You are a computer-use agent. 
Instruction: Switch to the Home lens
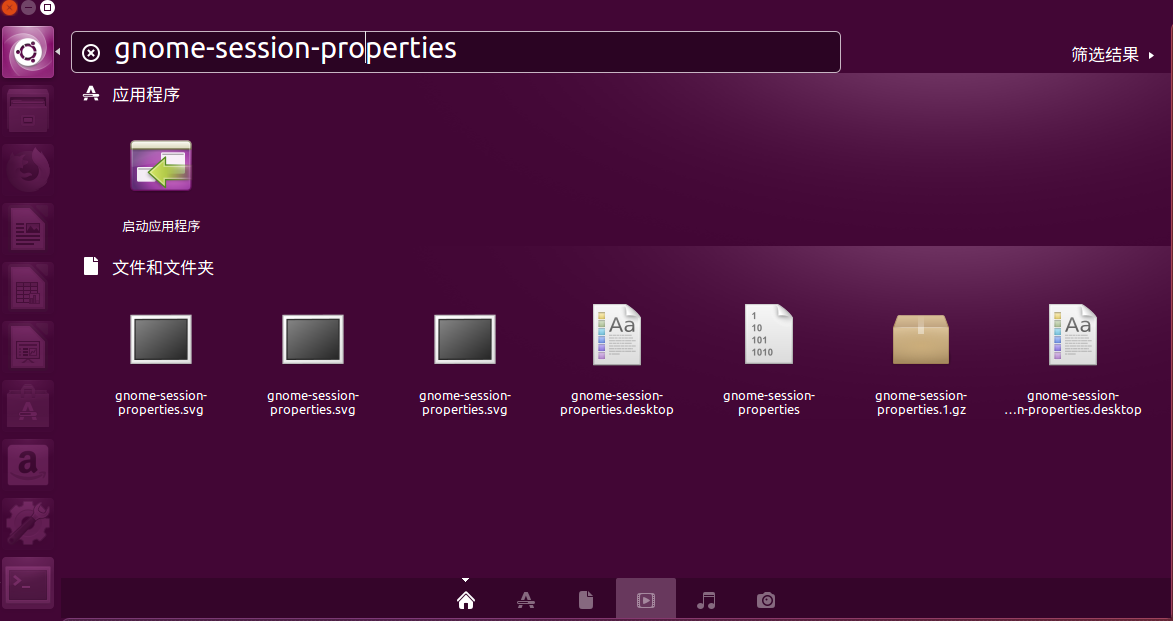pyautogui.click(x=465, y=600)
